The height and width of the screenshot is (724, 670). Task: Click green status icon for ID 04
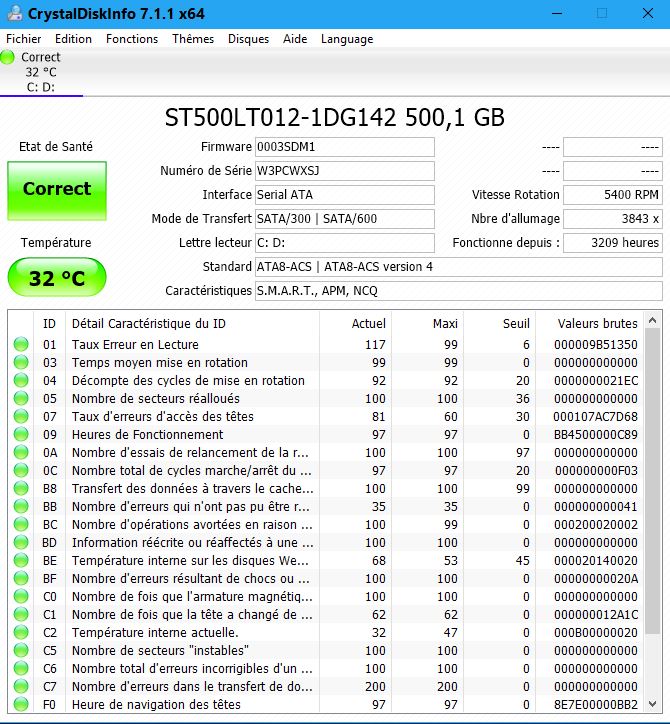tap(21, 380)
